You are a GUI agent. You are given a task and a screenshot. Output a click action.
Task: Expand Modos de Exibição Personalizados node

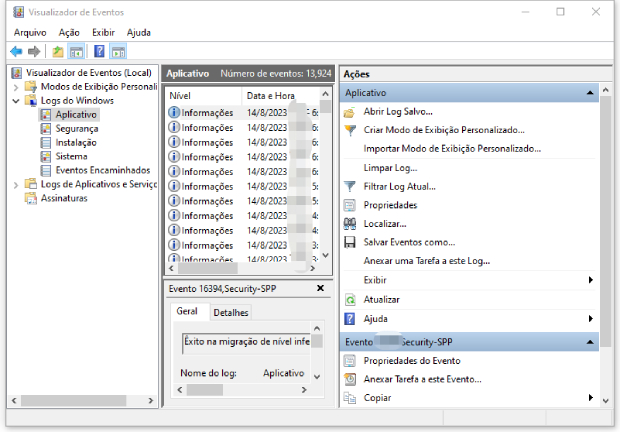pyautogui.click(x=16, y=87)
